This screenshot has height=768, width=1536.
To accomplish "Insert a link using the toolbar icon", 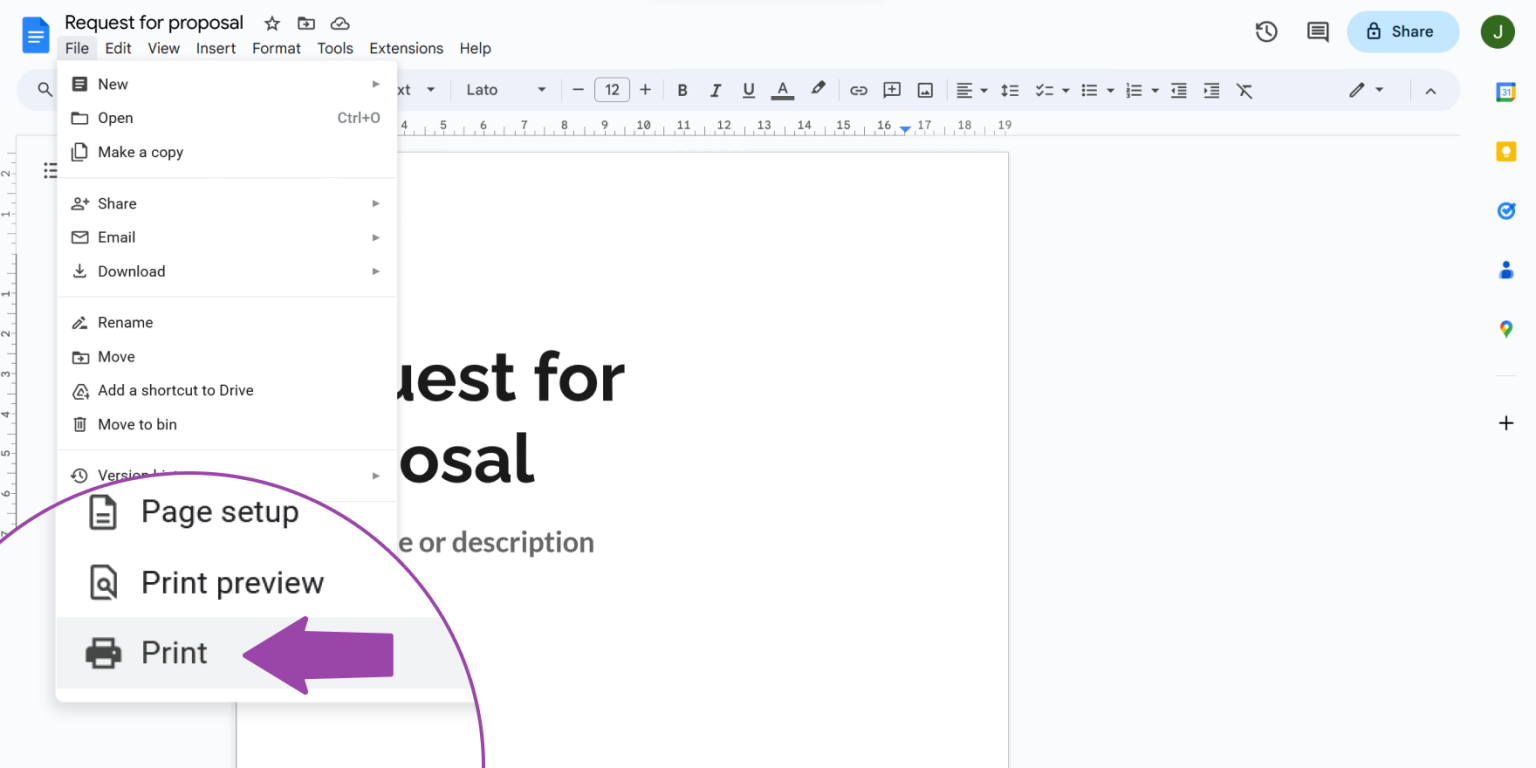I will click(x=858, y=90).
